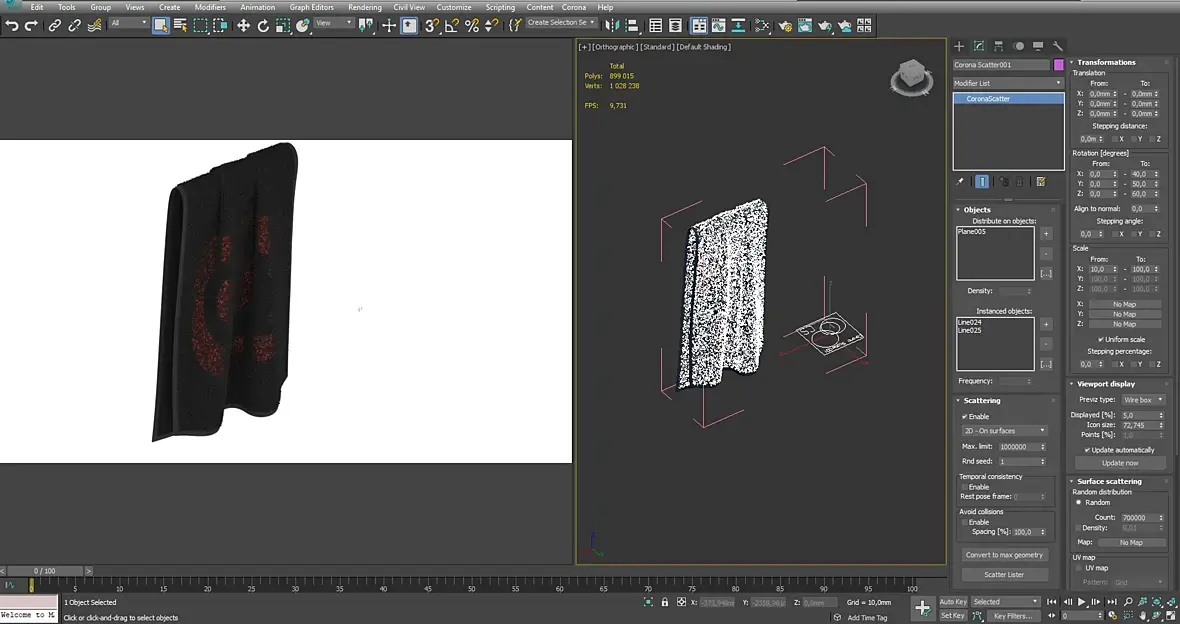Expand the 2D - On surfaces dropdown
This screenshot has height=624, width=1180.
click(x=1004, y=431)
